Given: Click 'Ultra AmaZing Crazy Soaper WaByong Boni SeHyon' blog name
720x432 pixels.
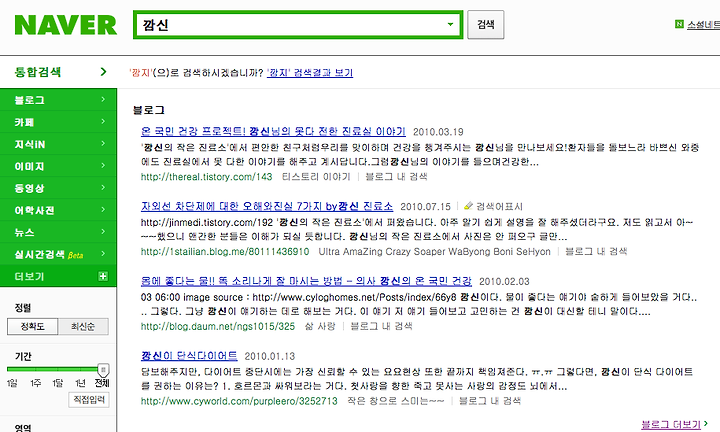Looking at the screenshot, I should coord(434,252).
